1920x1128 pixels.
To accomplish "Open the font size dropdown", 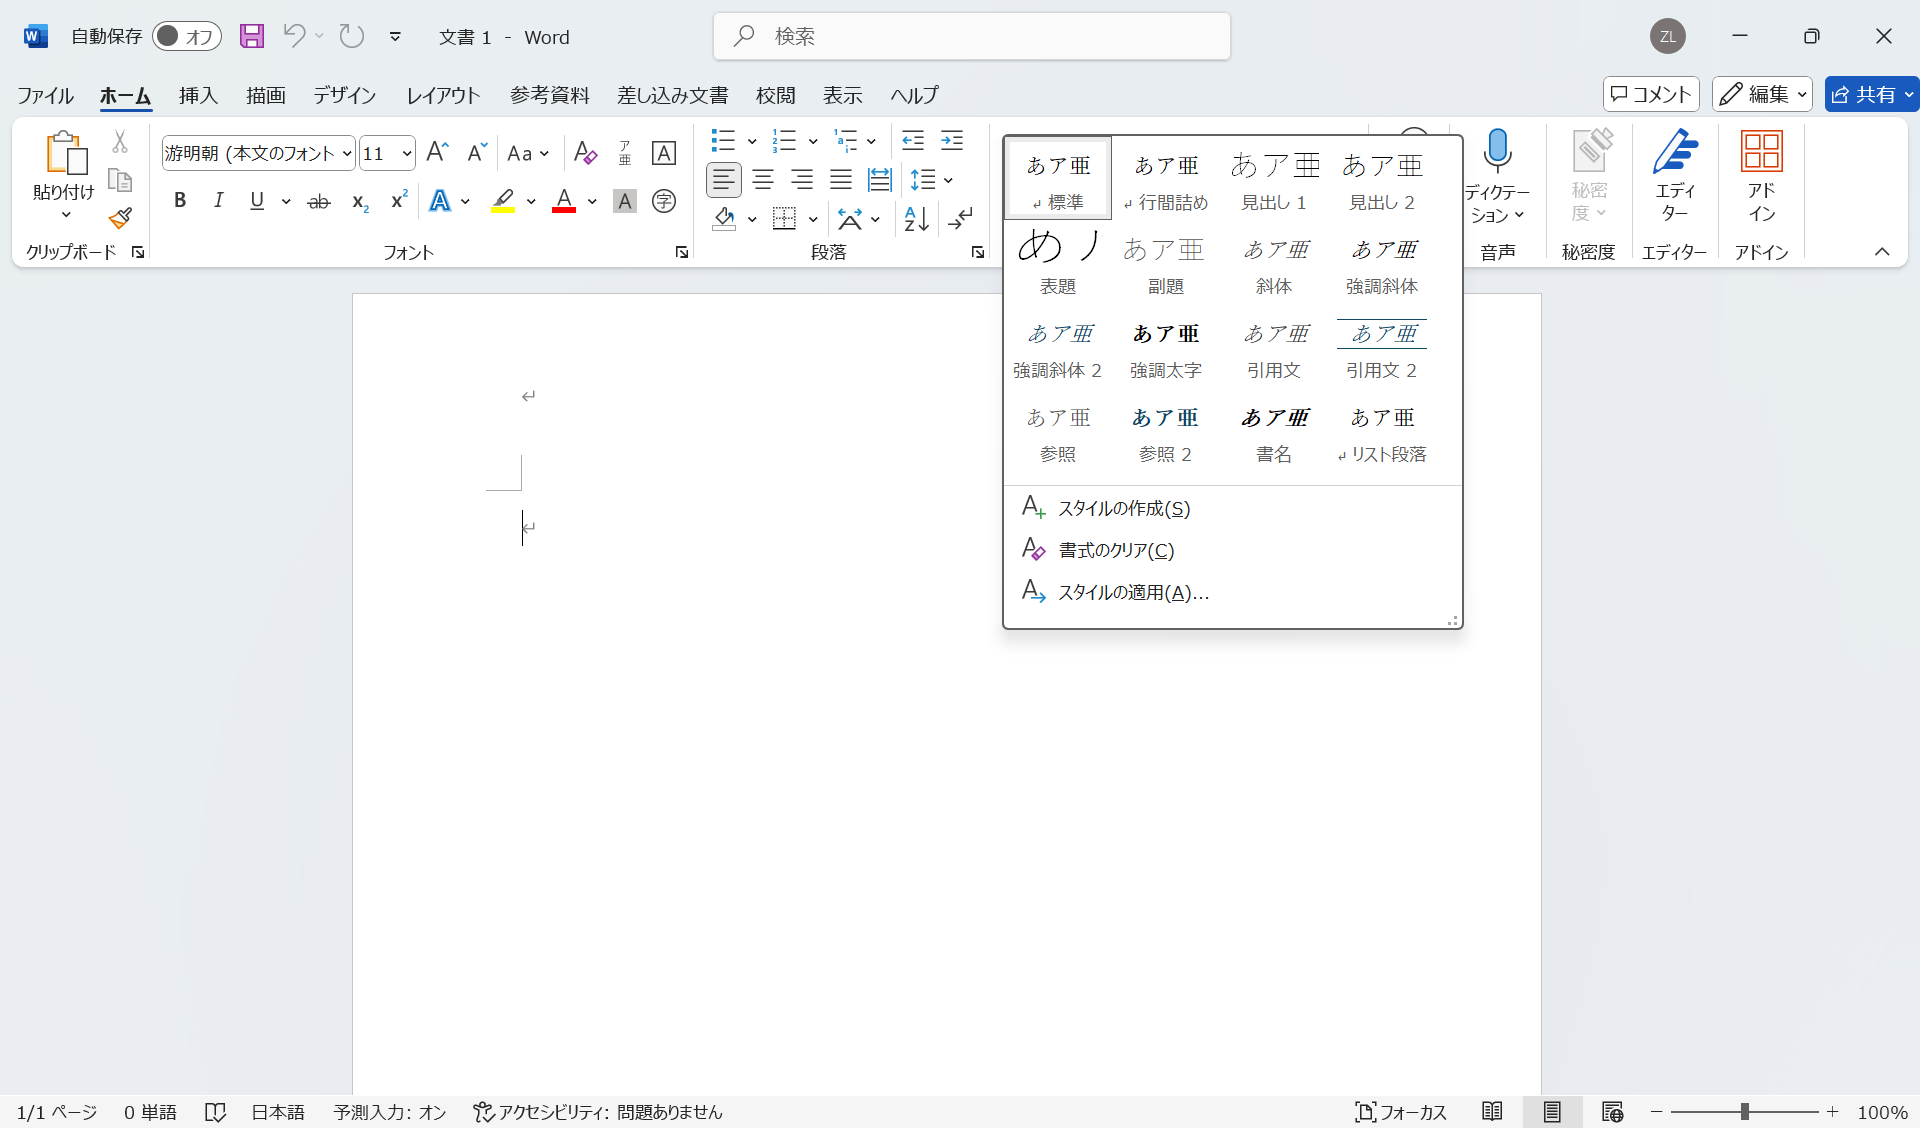I will [404, 153].
